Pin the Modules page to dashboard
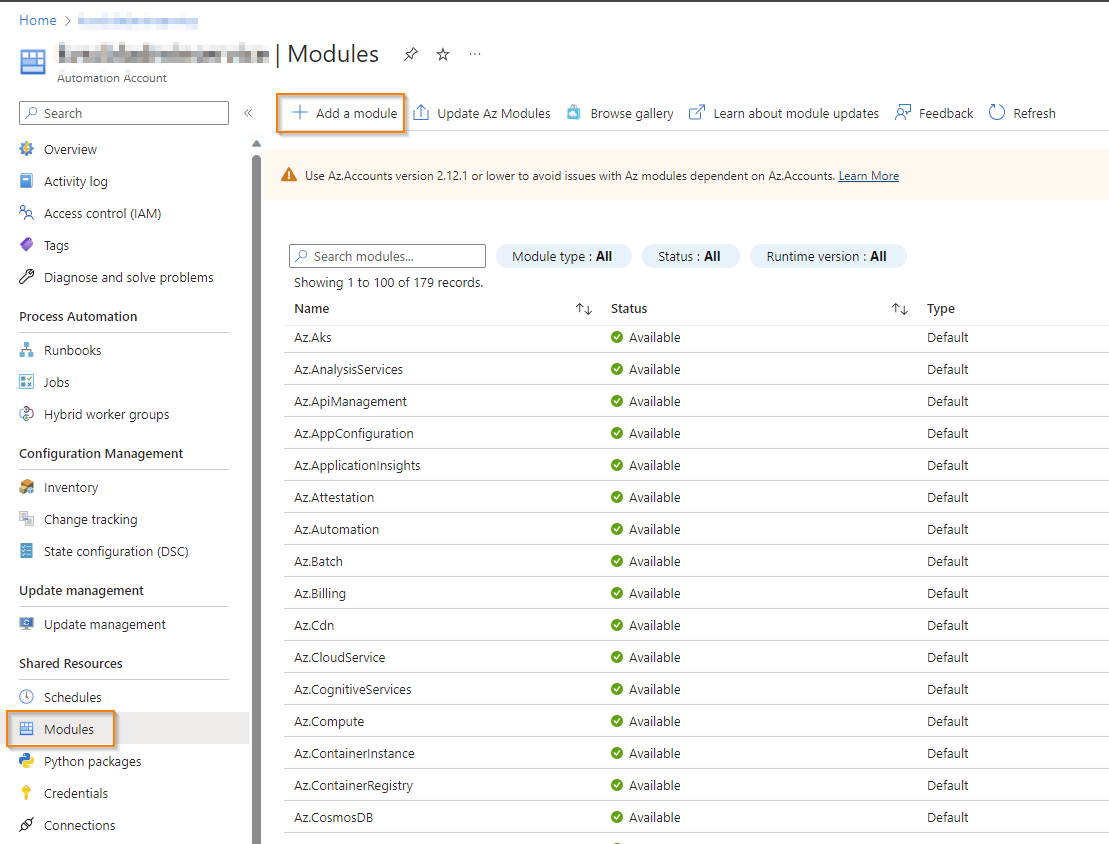Image resolution: width=1109 pixels, height=844 pixels. [x=410, y=54]
